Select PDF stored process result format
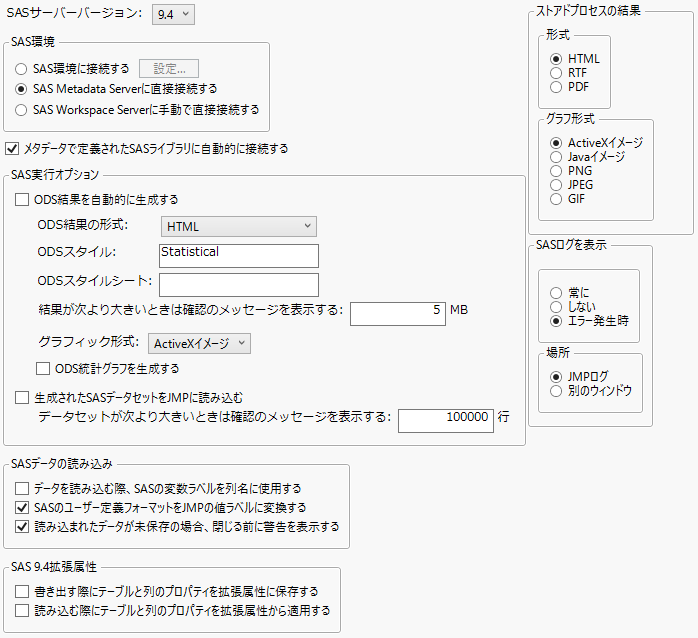The width and height of the screenshot is (698, 638). coord(556,87)
